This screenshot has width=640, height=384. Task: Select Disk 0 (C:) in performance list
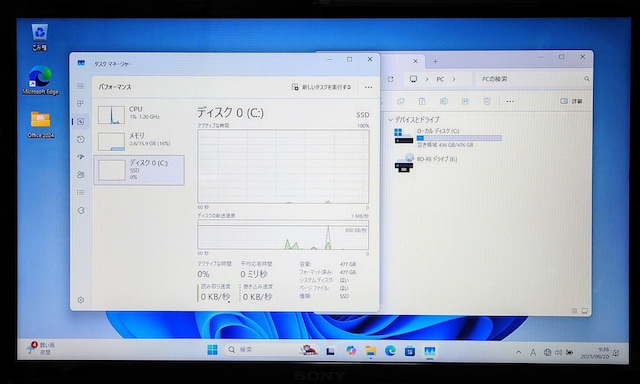pyautogui.click(x=139, y=170)
